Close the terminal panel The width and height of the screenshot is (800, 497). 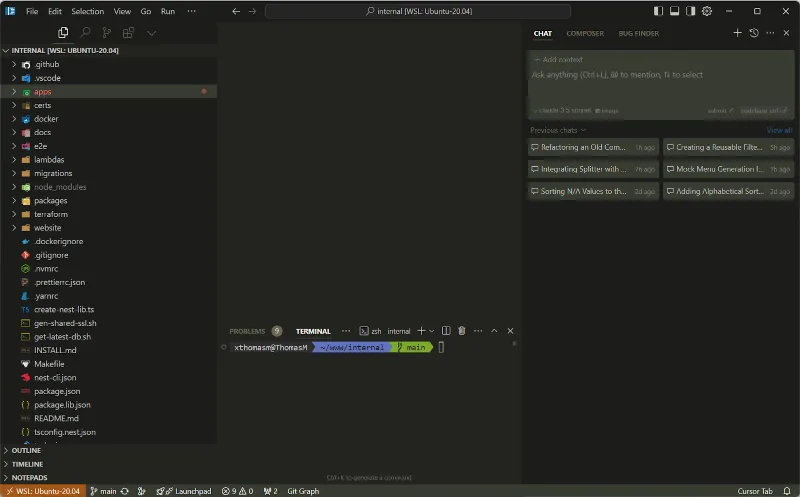[510, 331]
